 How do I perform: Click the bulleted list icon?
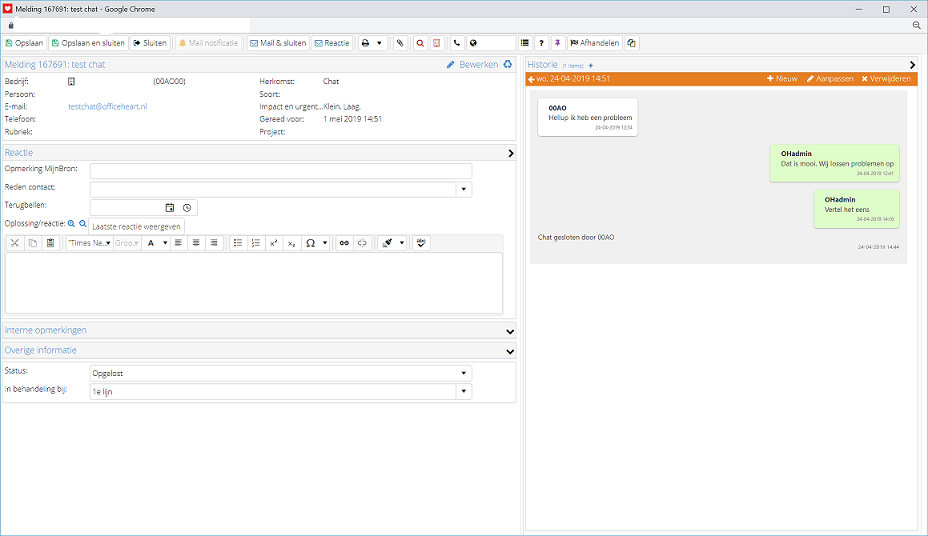coord(238,243)
